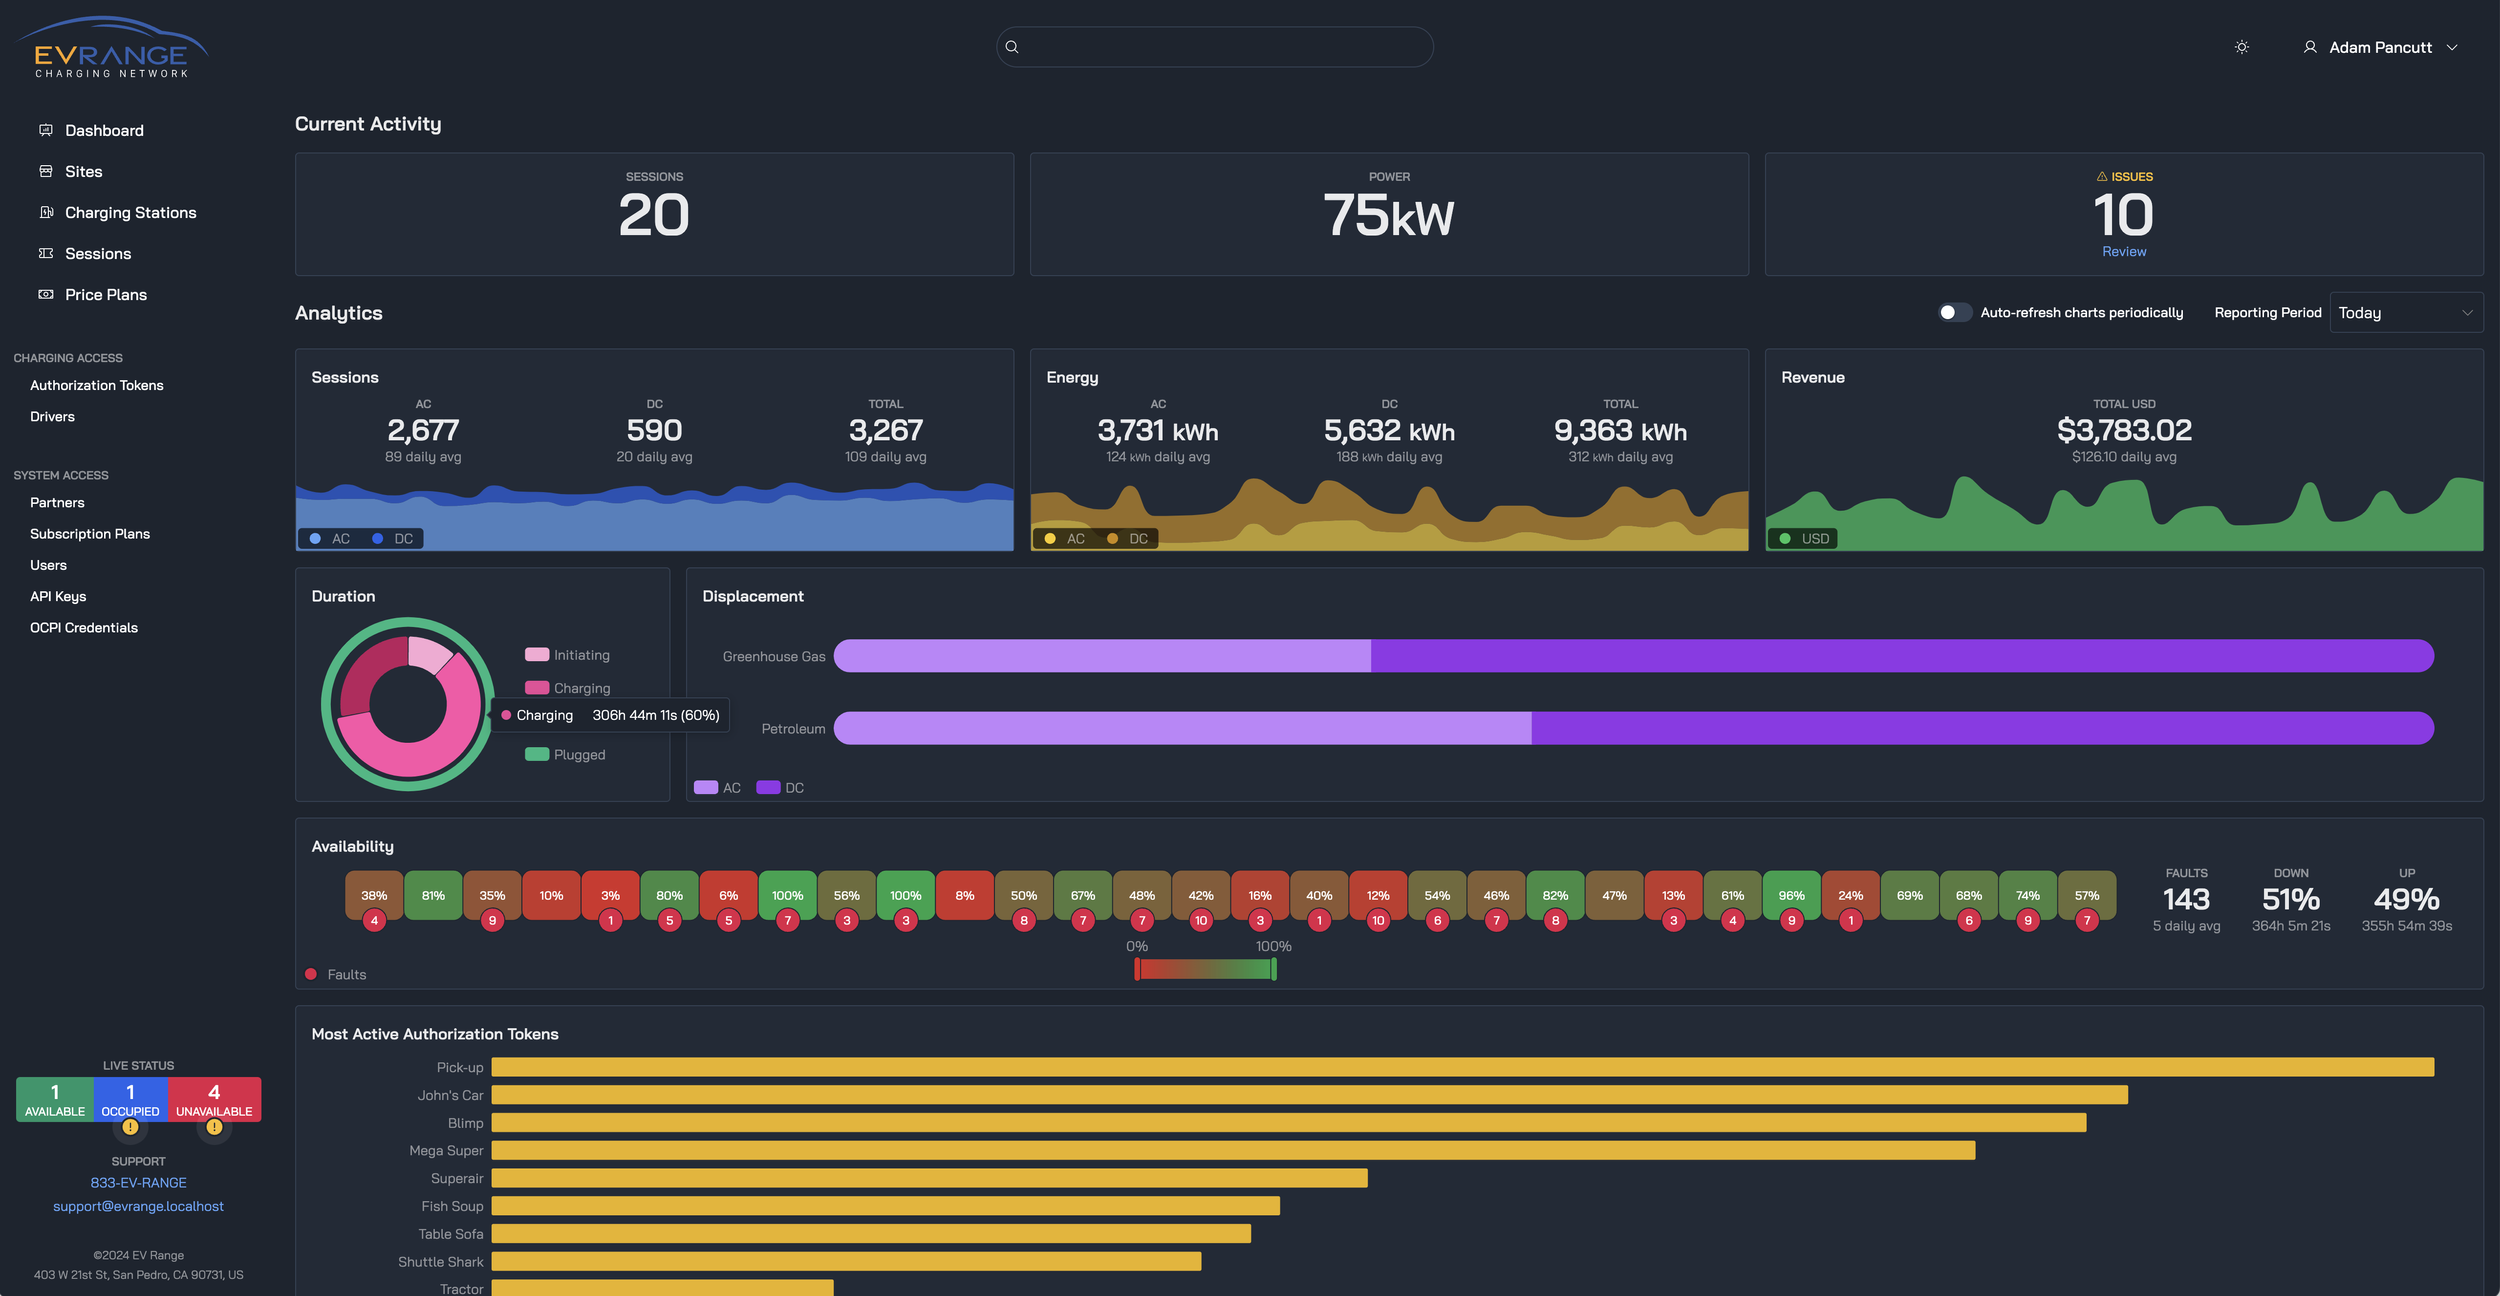Click the user profile icon
Viewport: 2500px width, 1296px height.
(x=2309, y=47)
